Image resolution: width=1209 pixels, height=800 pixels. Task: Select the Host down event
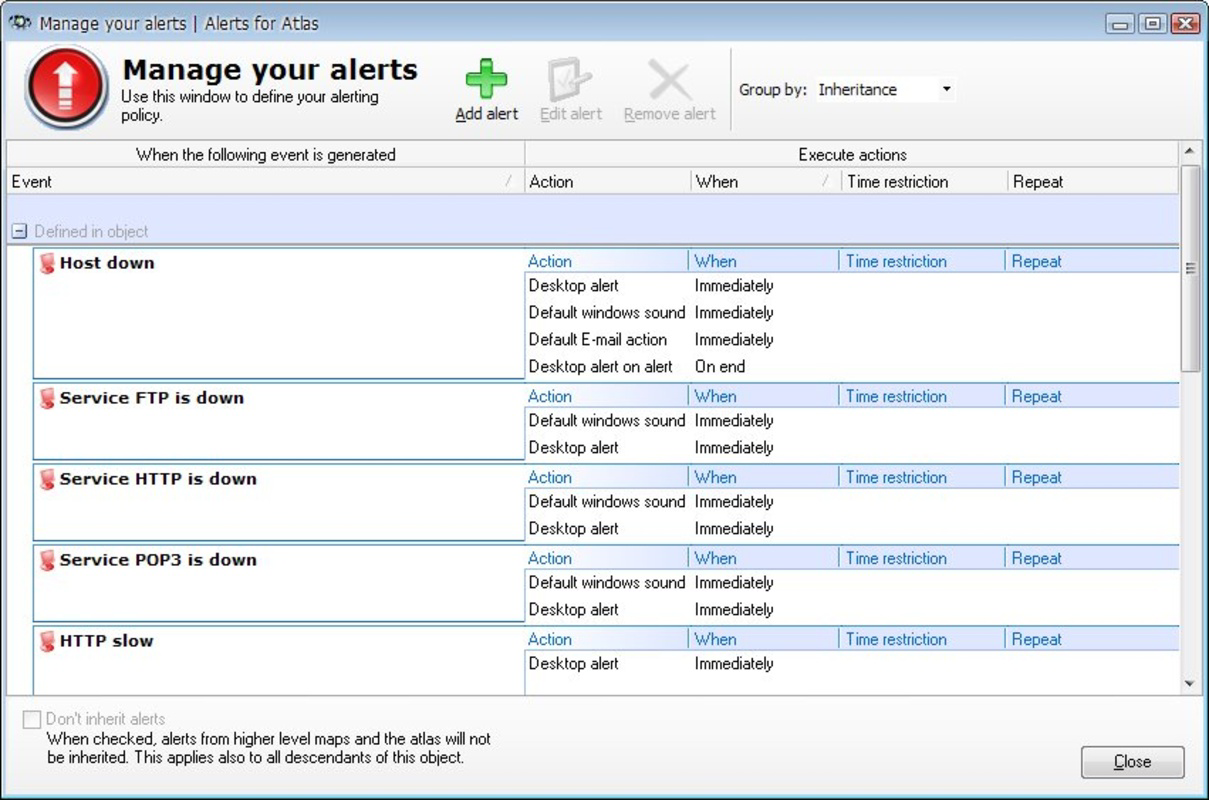pyautogui.click(x=107, y=263)
